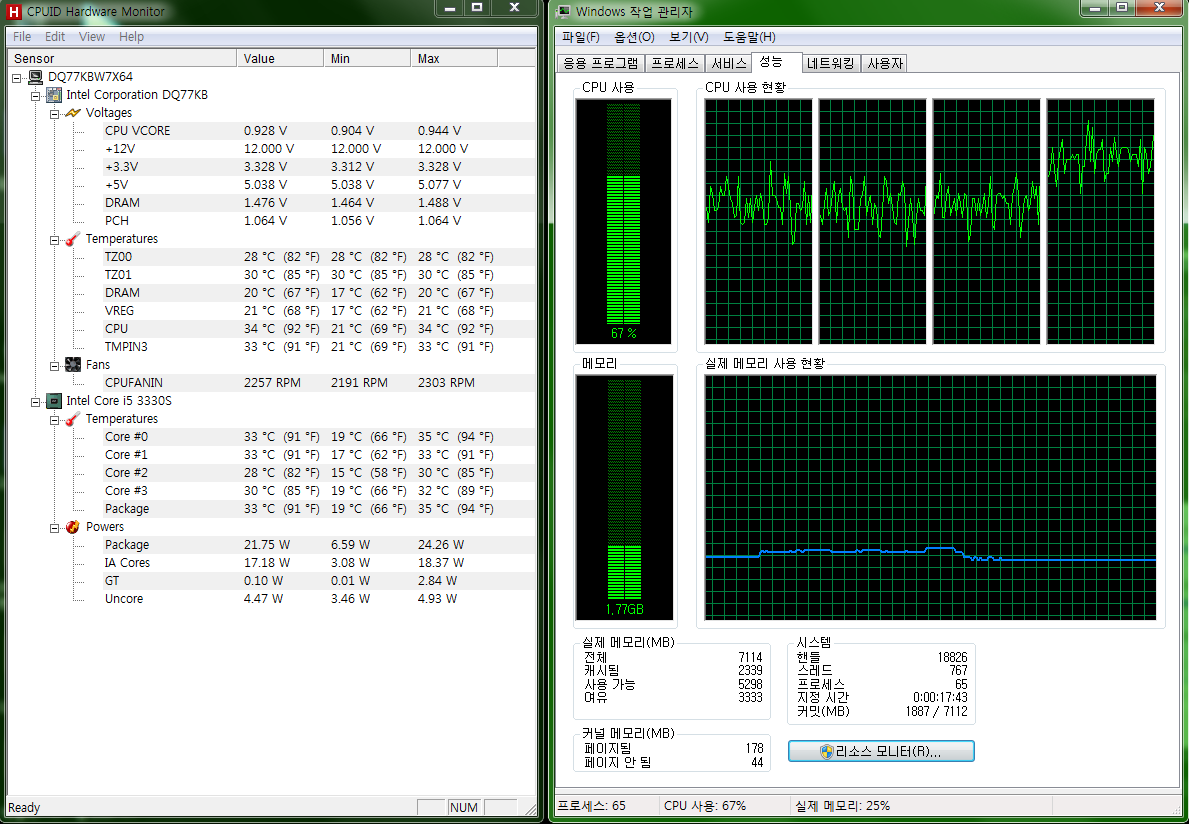Screen dimensions: 1189x824
Task: Open the Edit menu in Hardware Monitor
Action: coord(55,36)
